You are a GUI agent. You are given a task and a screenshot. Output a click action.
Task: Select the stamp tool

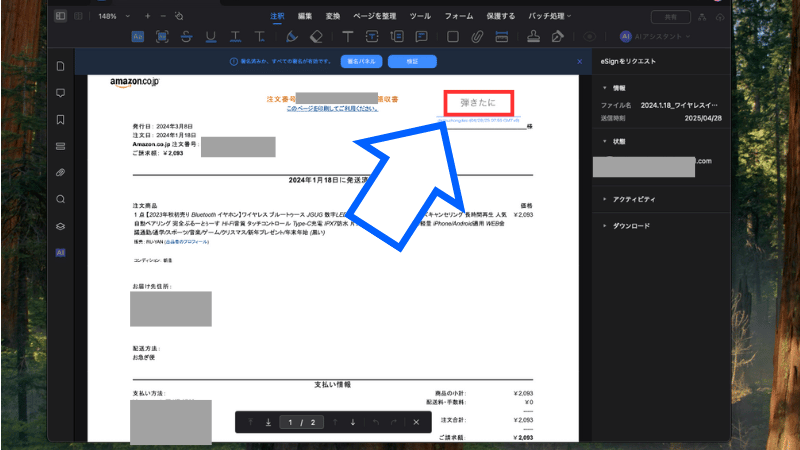click(x=533, y=36)
